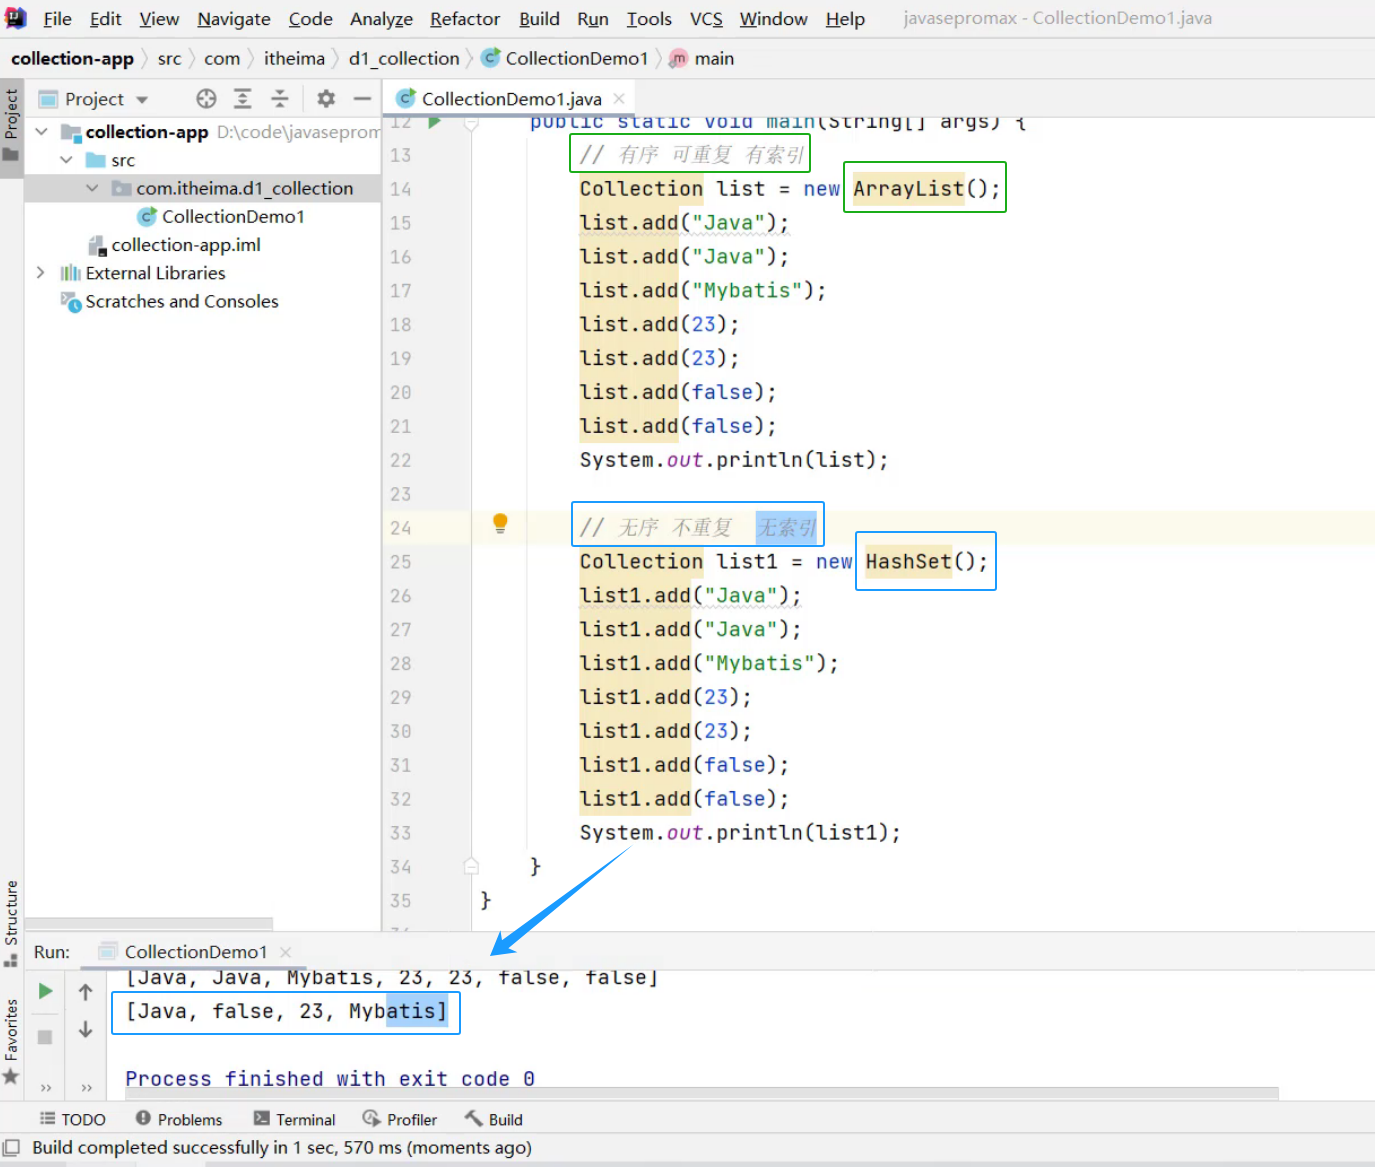Open the Tools menu
This screenshot has width=1375, height=1167.
coord(649,19)
